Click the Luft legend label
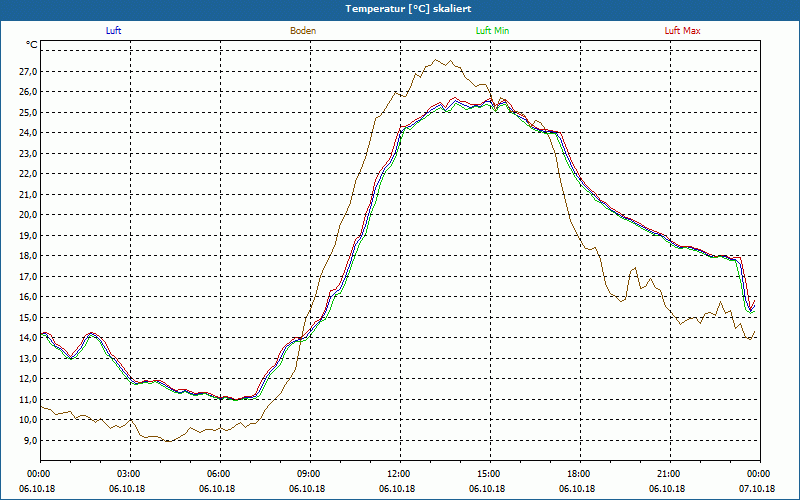The image size is (800, 500). (113, 31)
